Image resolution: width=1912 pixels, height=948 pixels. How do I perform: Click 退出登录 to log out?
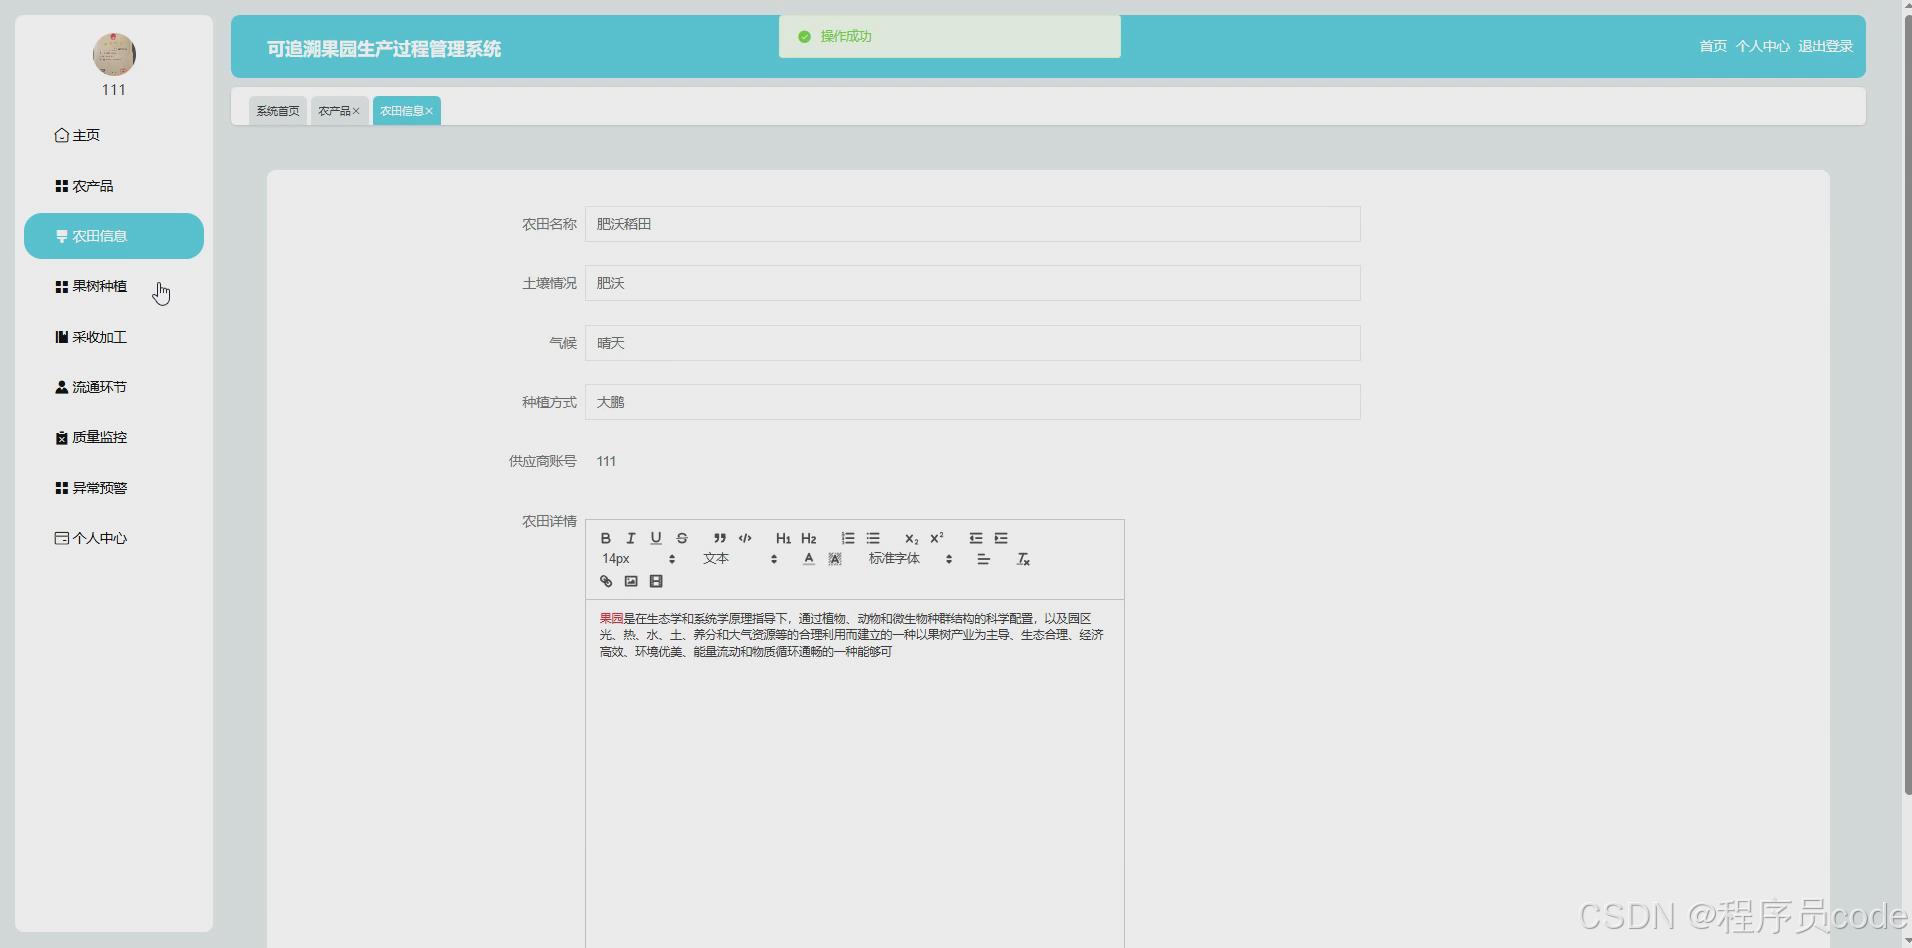1825,46
